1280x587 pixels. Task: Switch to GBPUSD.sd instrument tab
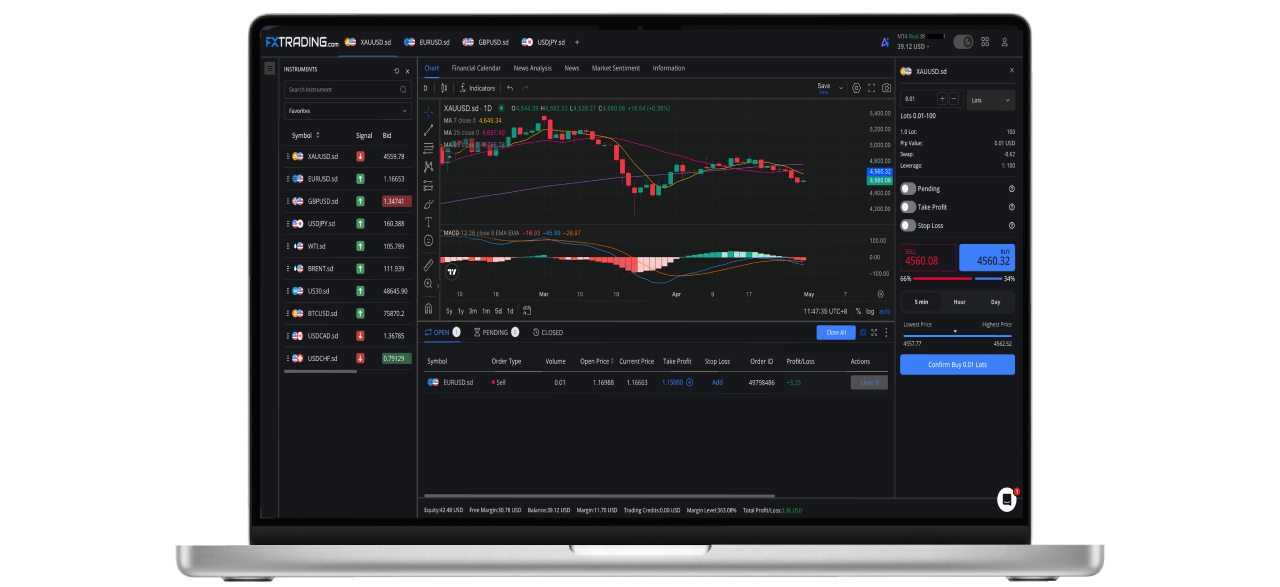point(487,42)
